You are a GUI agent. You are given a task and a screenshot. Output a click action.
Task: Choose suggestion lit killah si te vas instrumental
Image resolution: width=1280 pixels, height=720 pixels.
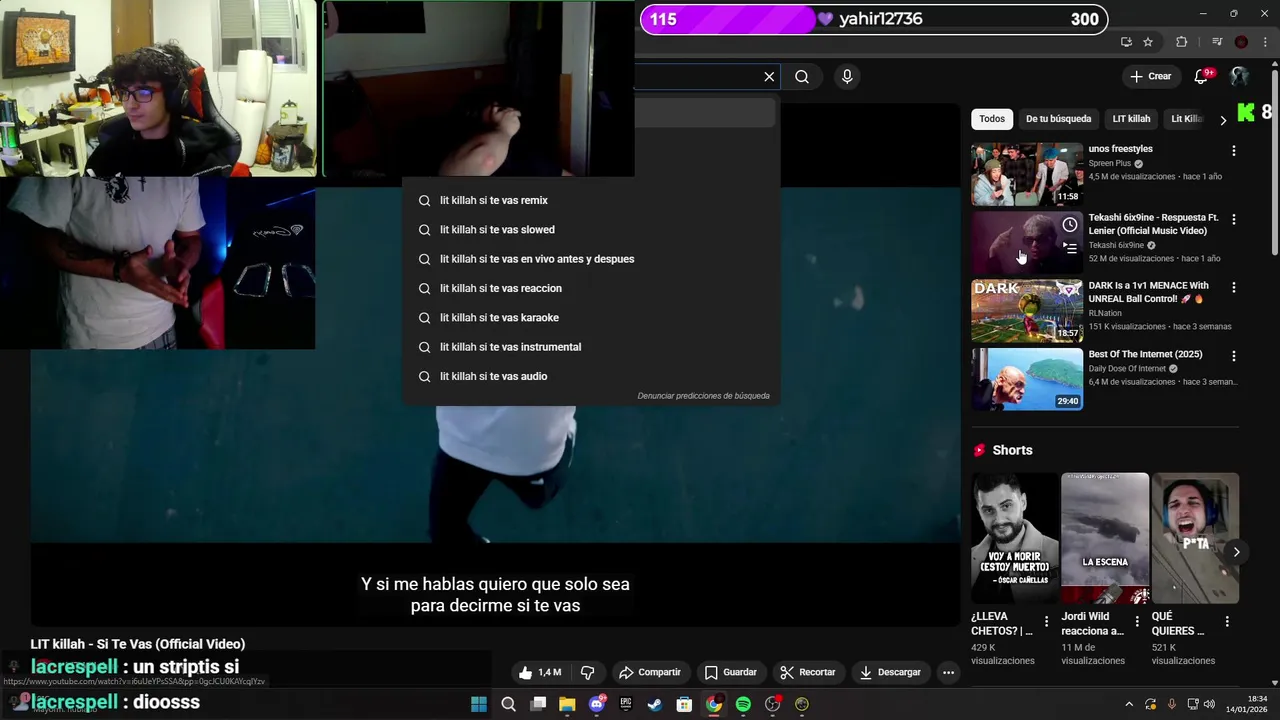point(590,347)
